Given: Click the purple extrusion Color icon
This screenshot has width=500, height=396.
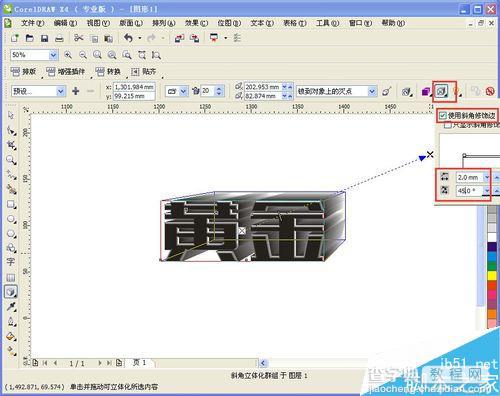Looking at the screenshot, I should pos(425,91).
